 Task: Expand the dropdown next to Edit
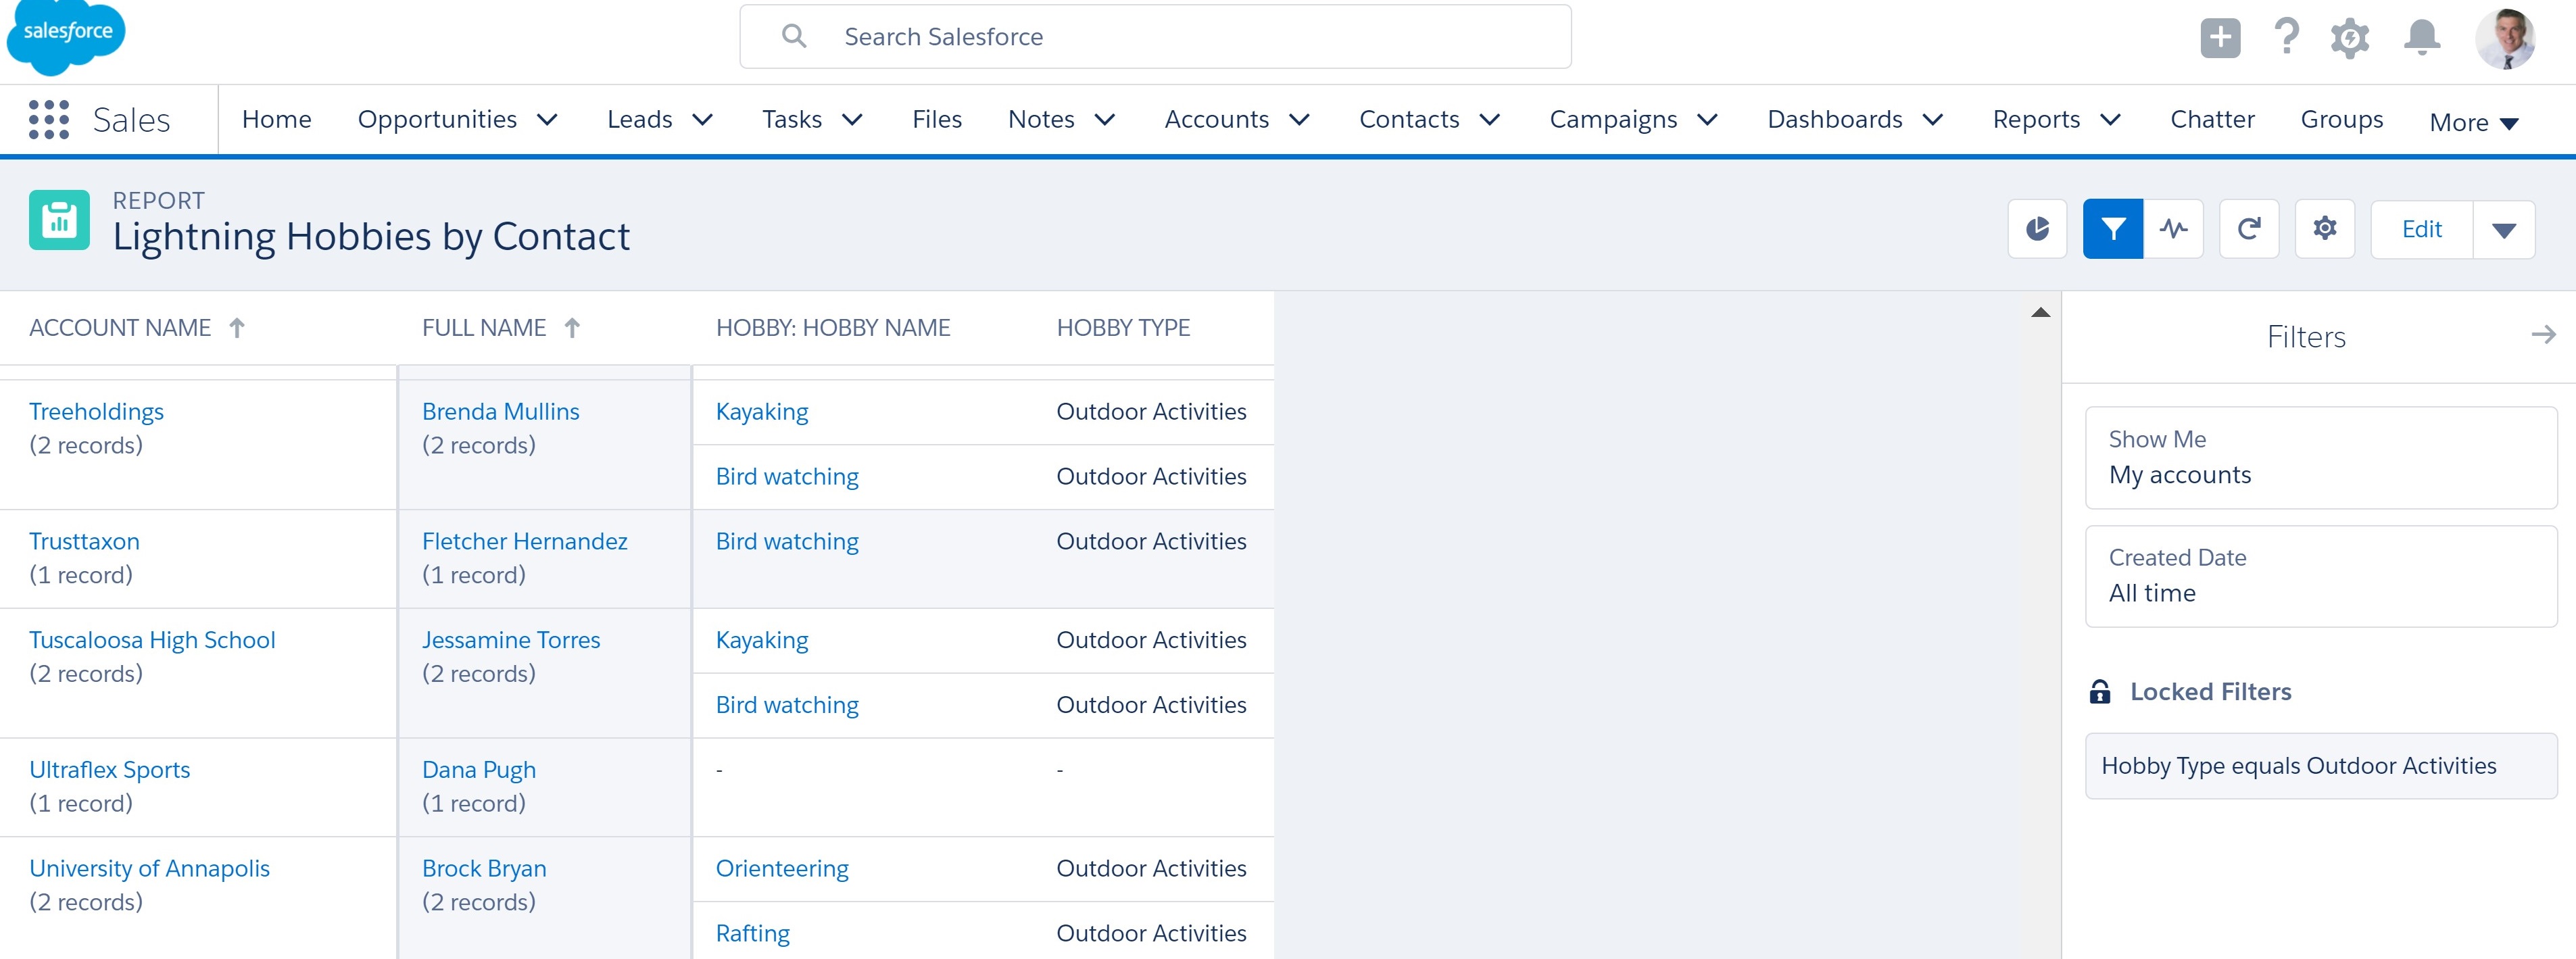[2503, 230]
